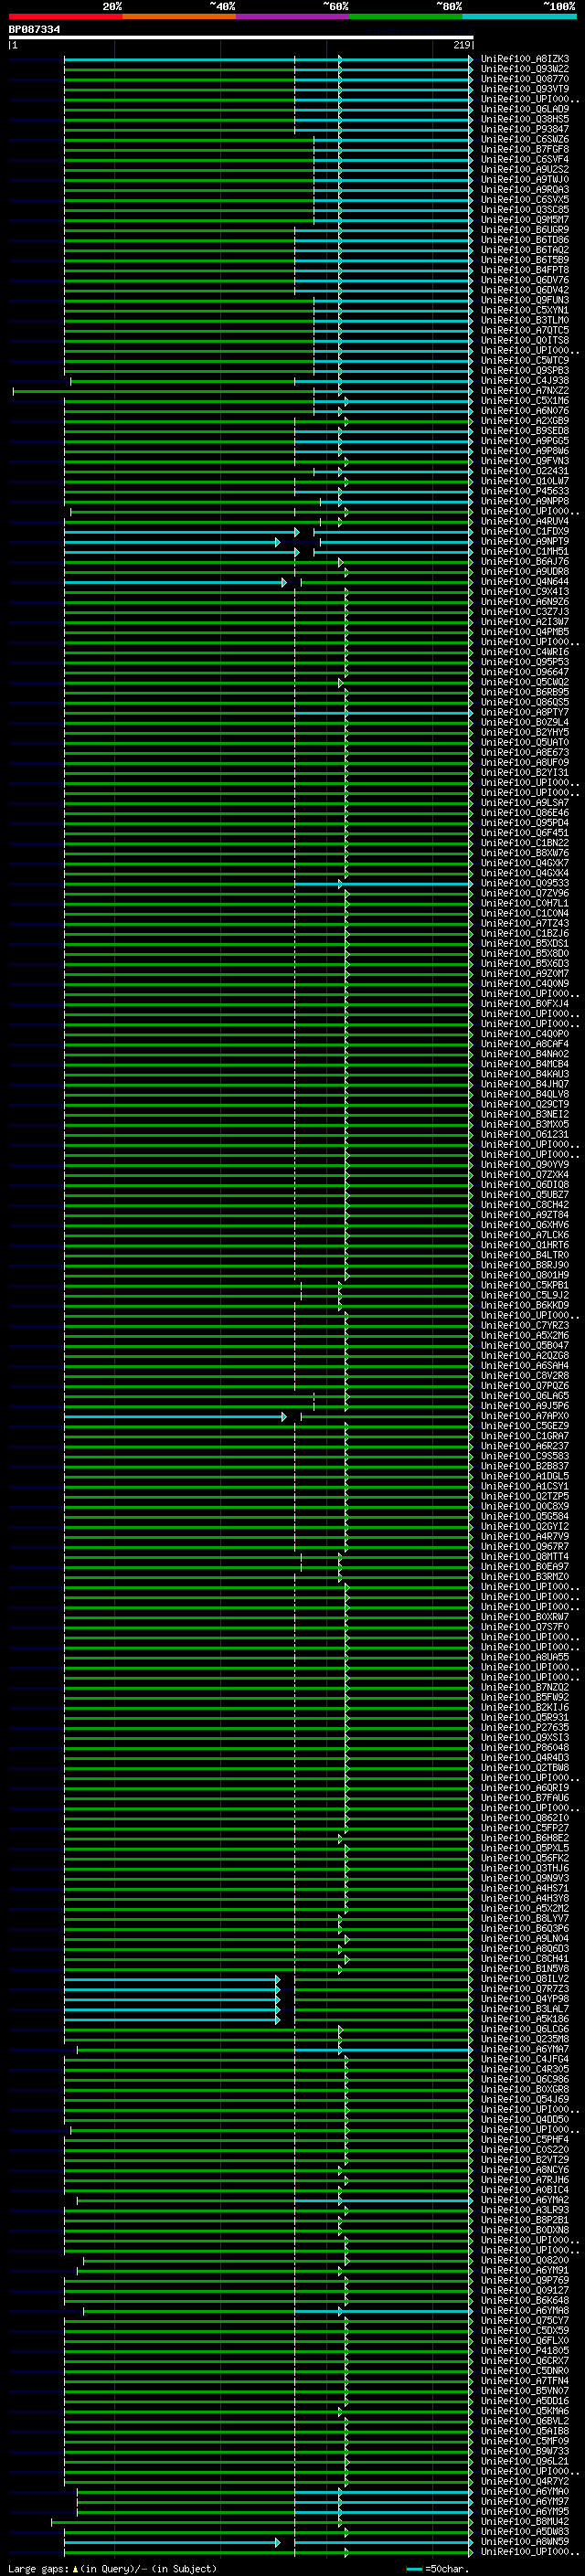Open hit UniRef100_P93847
The width and height of the screenshot is (585, 2576).
coord(525,129)
